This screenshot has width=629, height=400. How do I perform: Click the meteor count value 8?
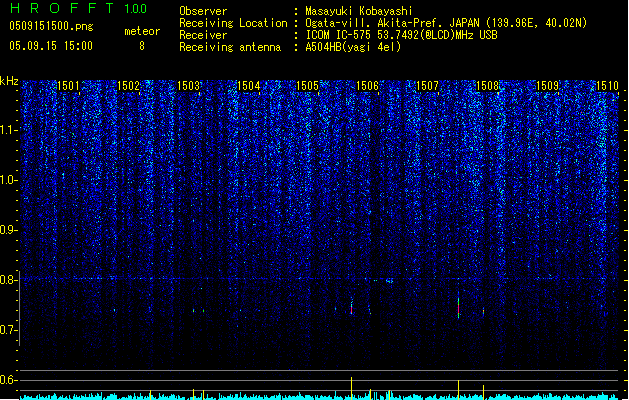pyautogui.click(x=142, y=46)
